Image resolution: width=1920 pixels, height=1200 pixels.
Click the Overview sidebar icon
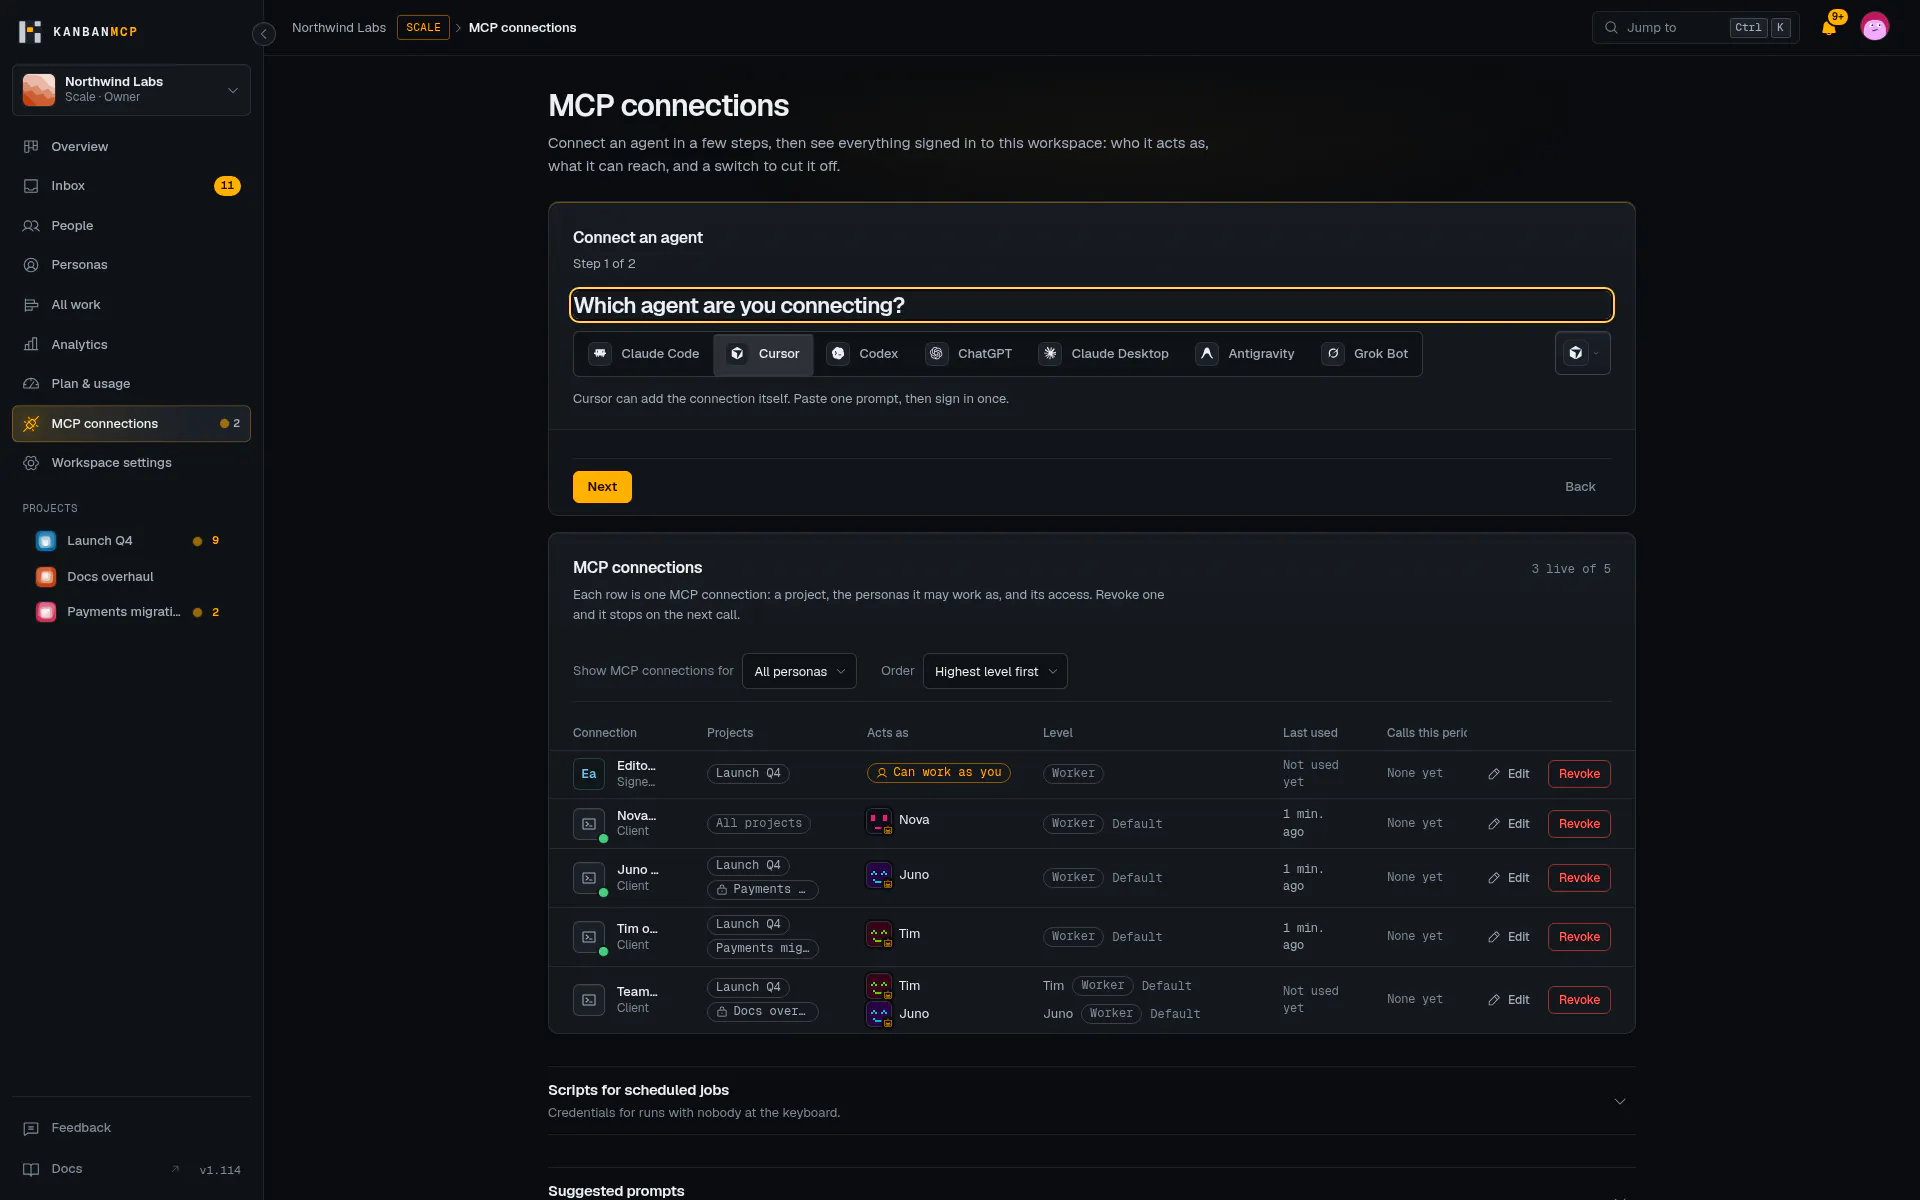point(31,147)
